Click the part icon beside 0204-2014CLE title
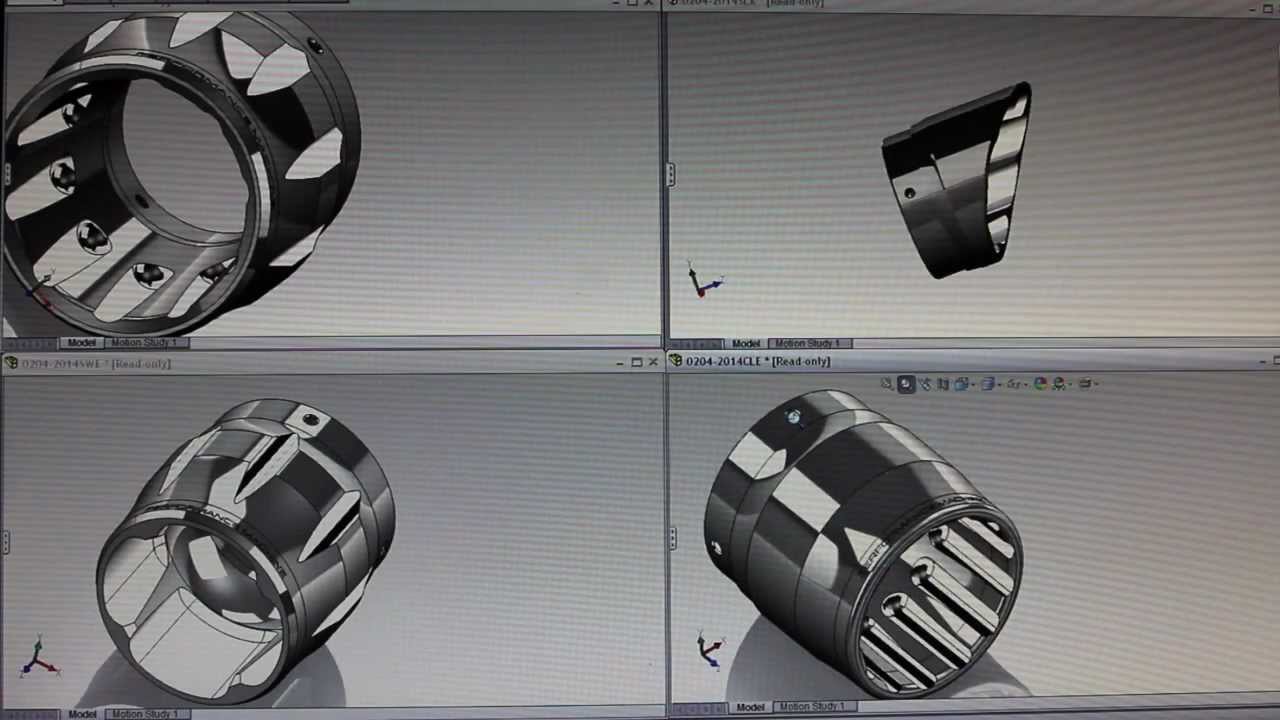 [x=675, y=361]
